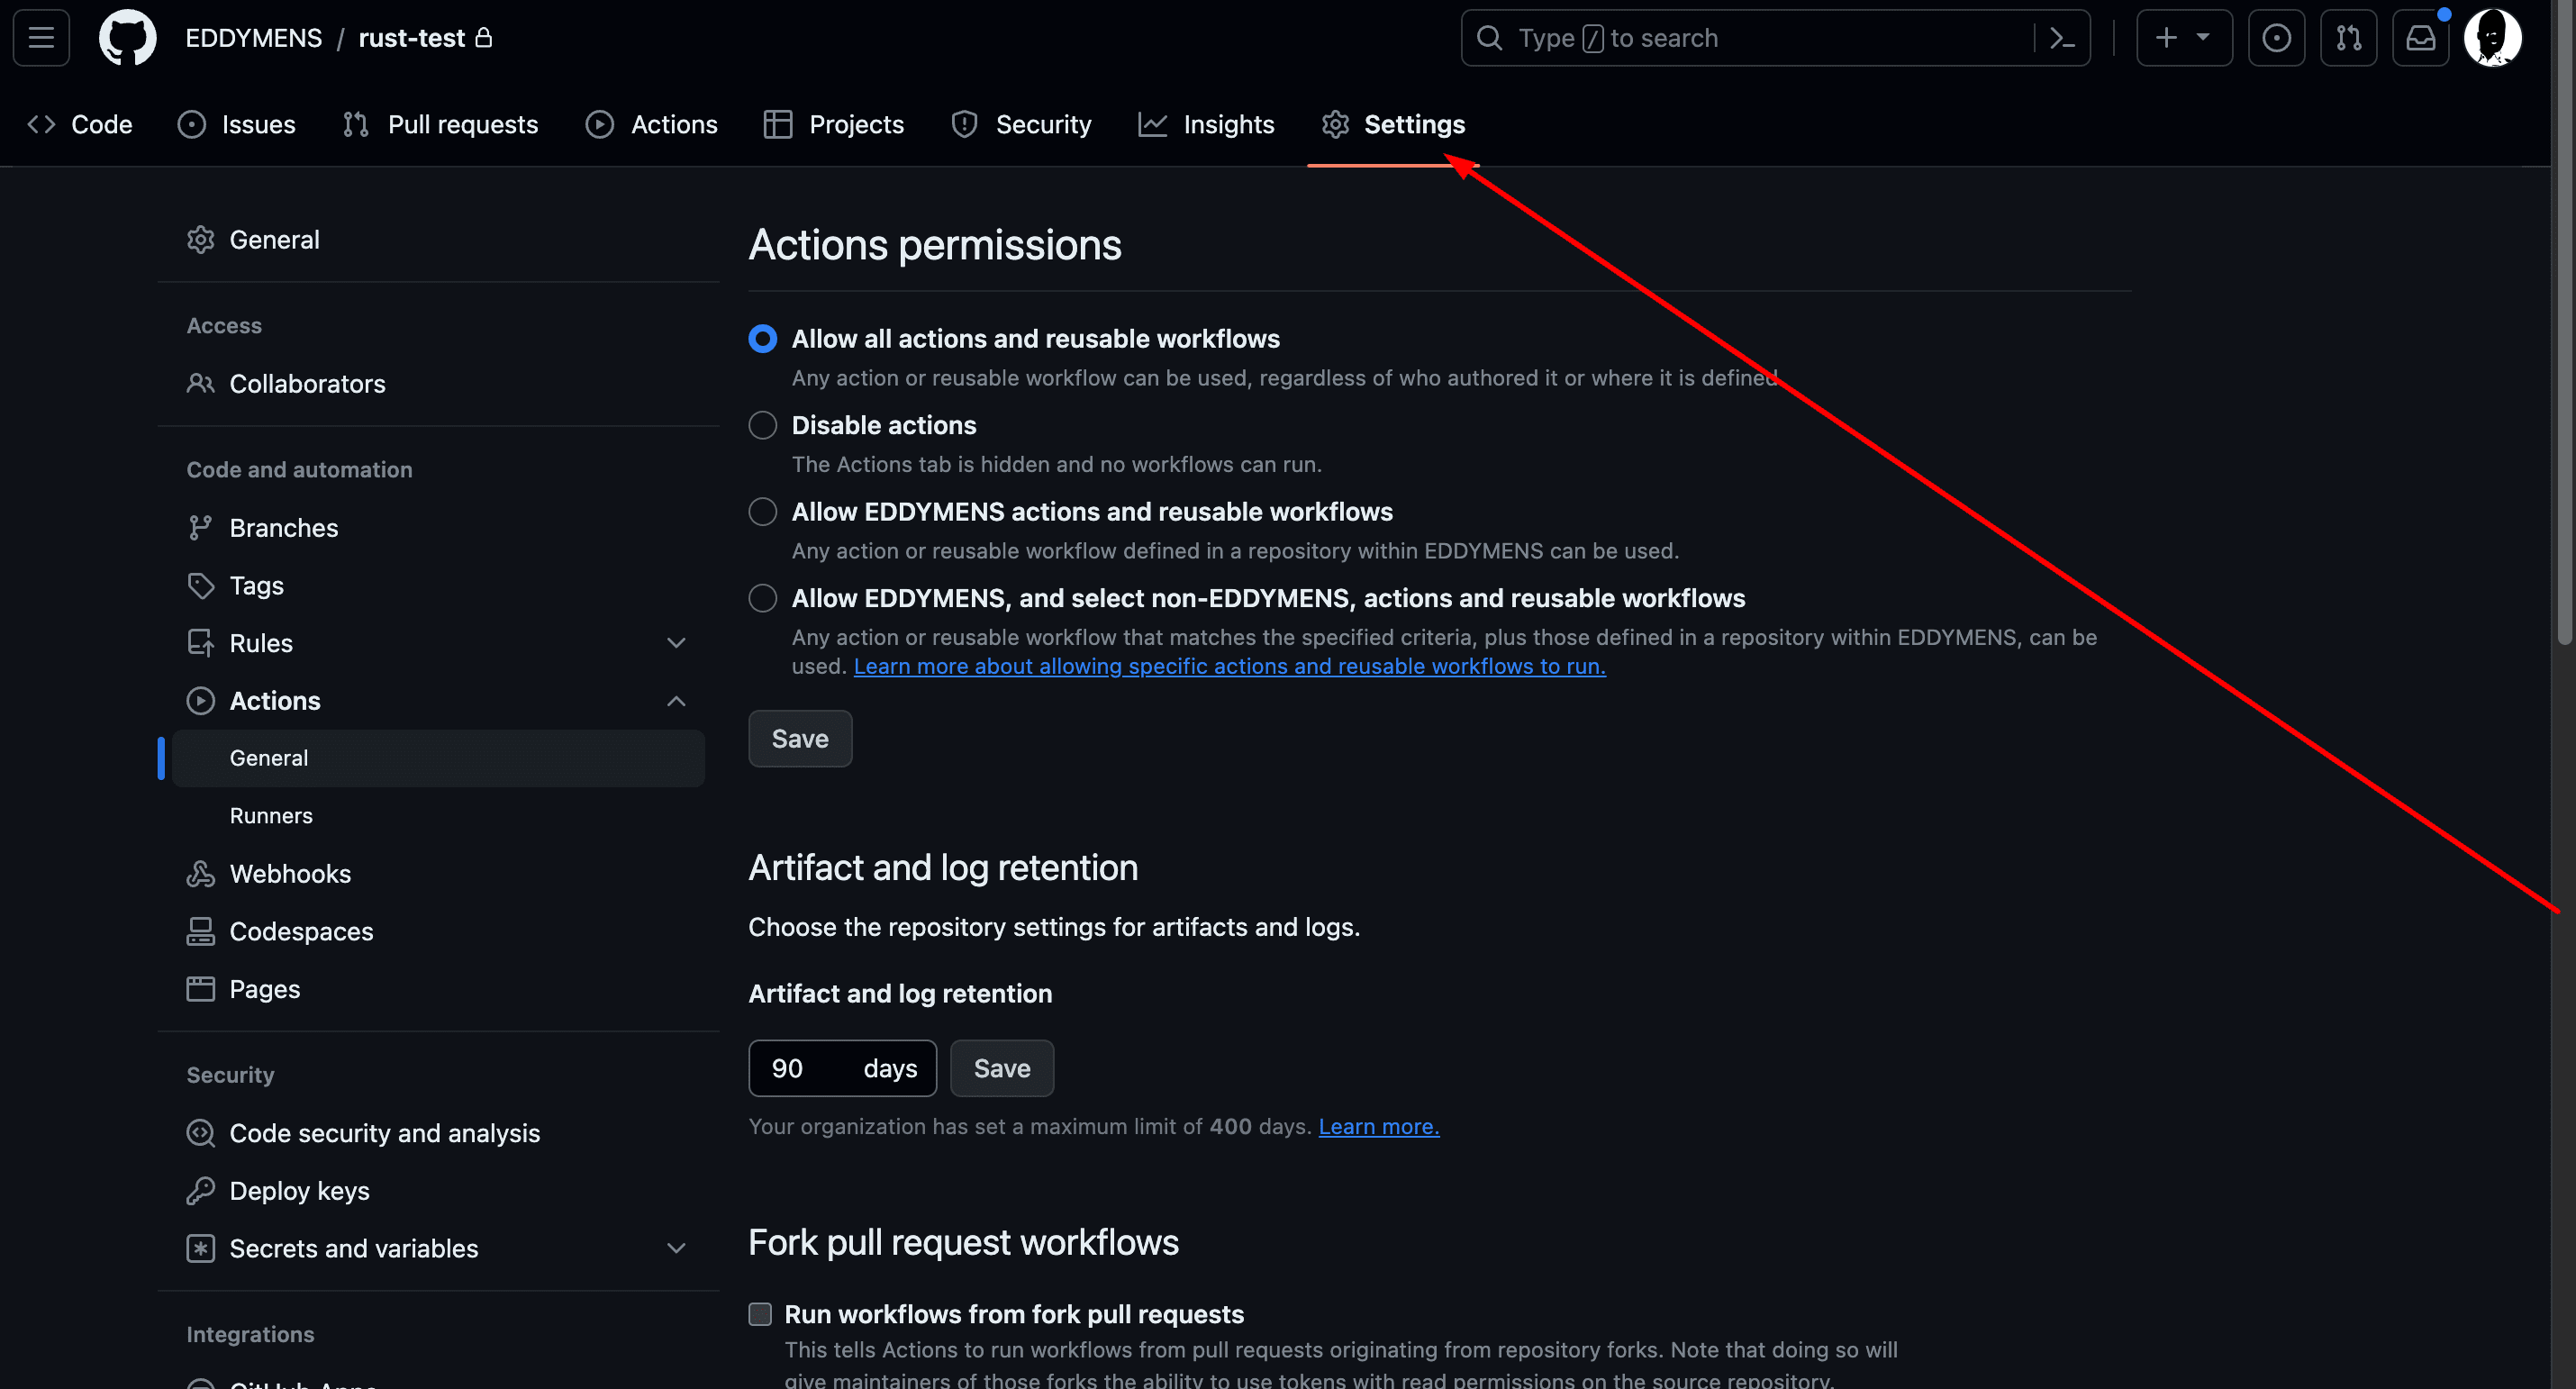The image size is (2576, 1389).
Task: Save artifact log retention setting
Action: click(1001, 1067)
